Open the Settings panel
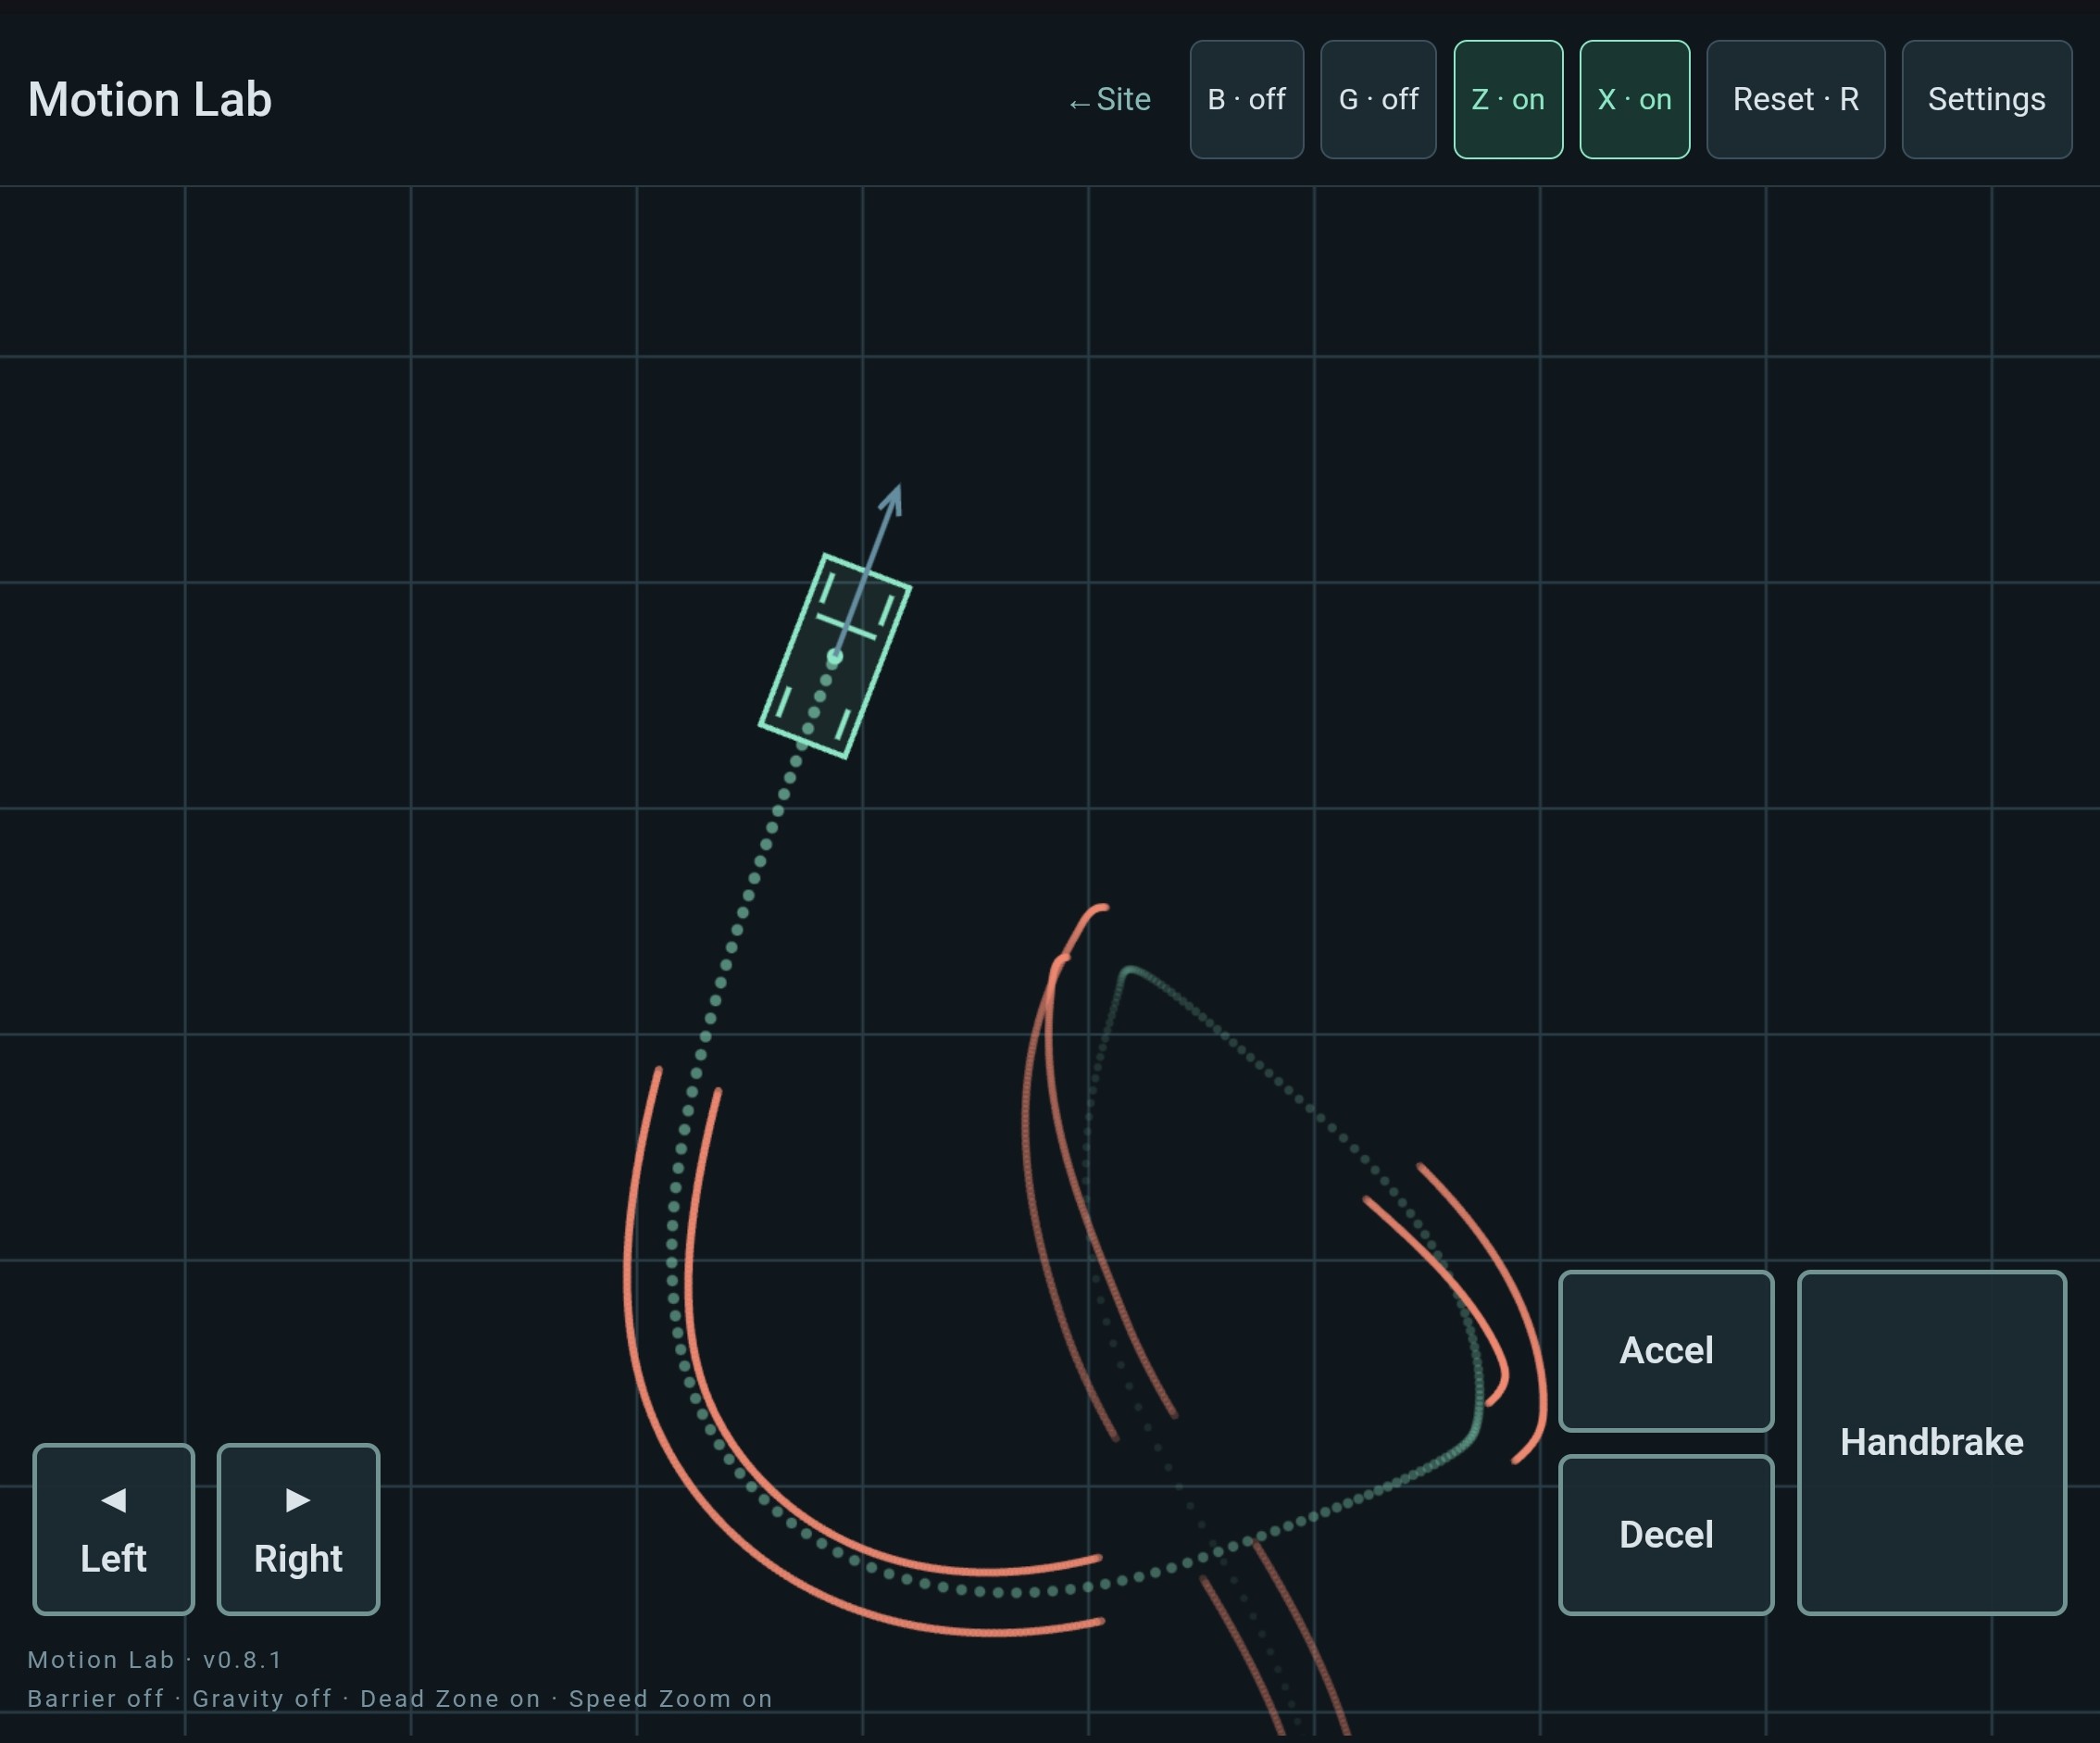 pyautogui.click(x=1987, y=99)
